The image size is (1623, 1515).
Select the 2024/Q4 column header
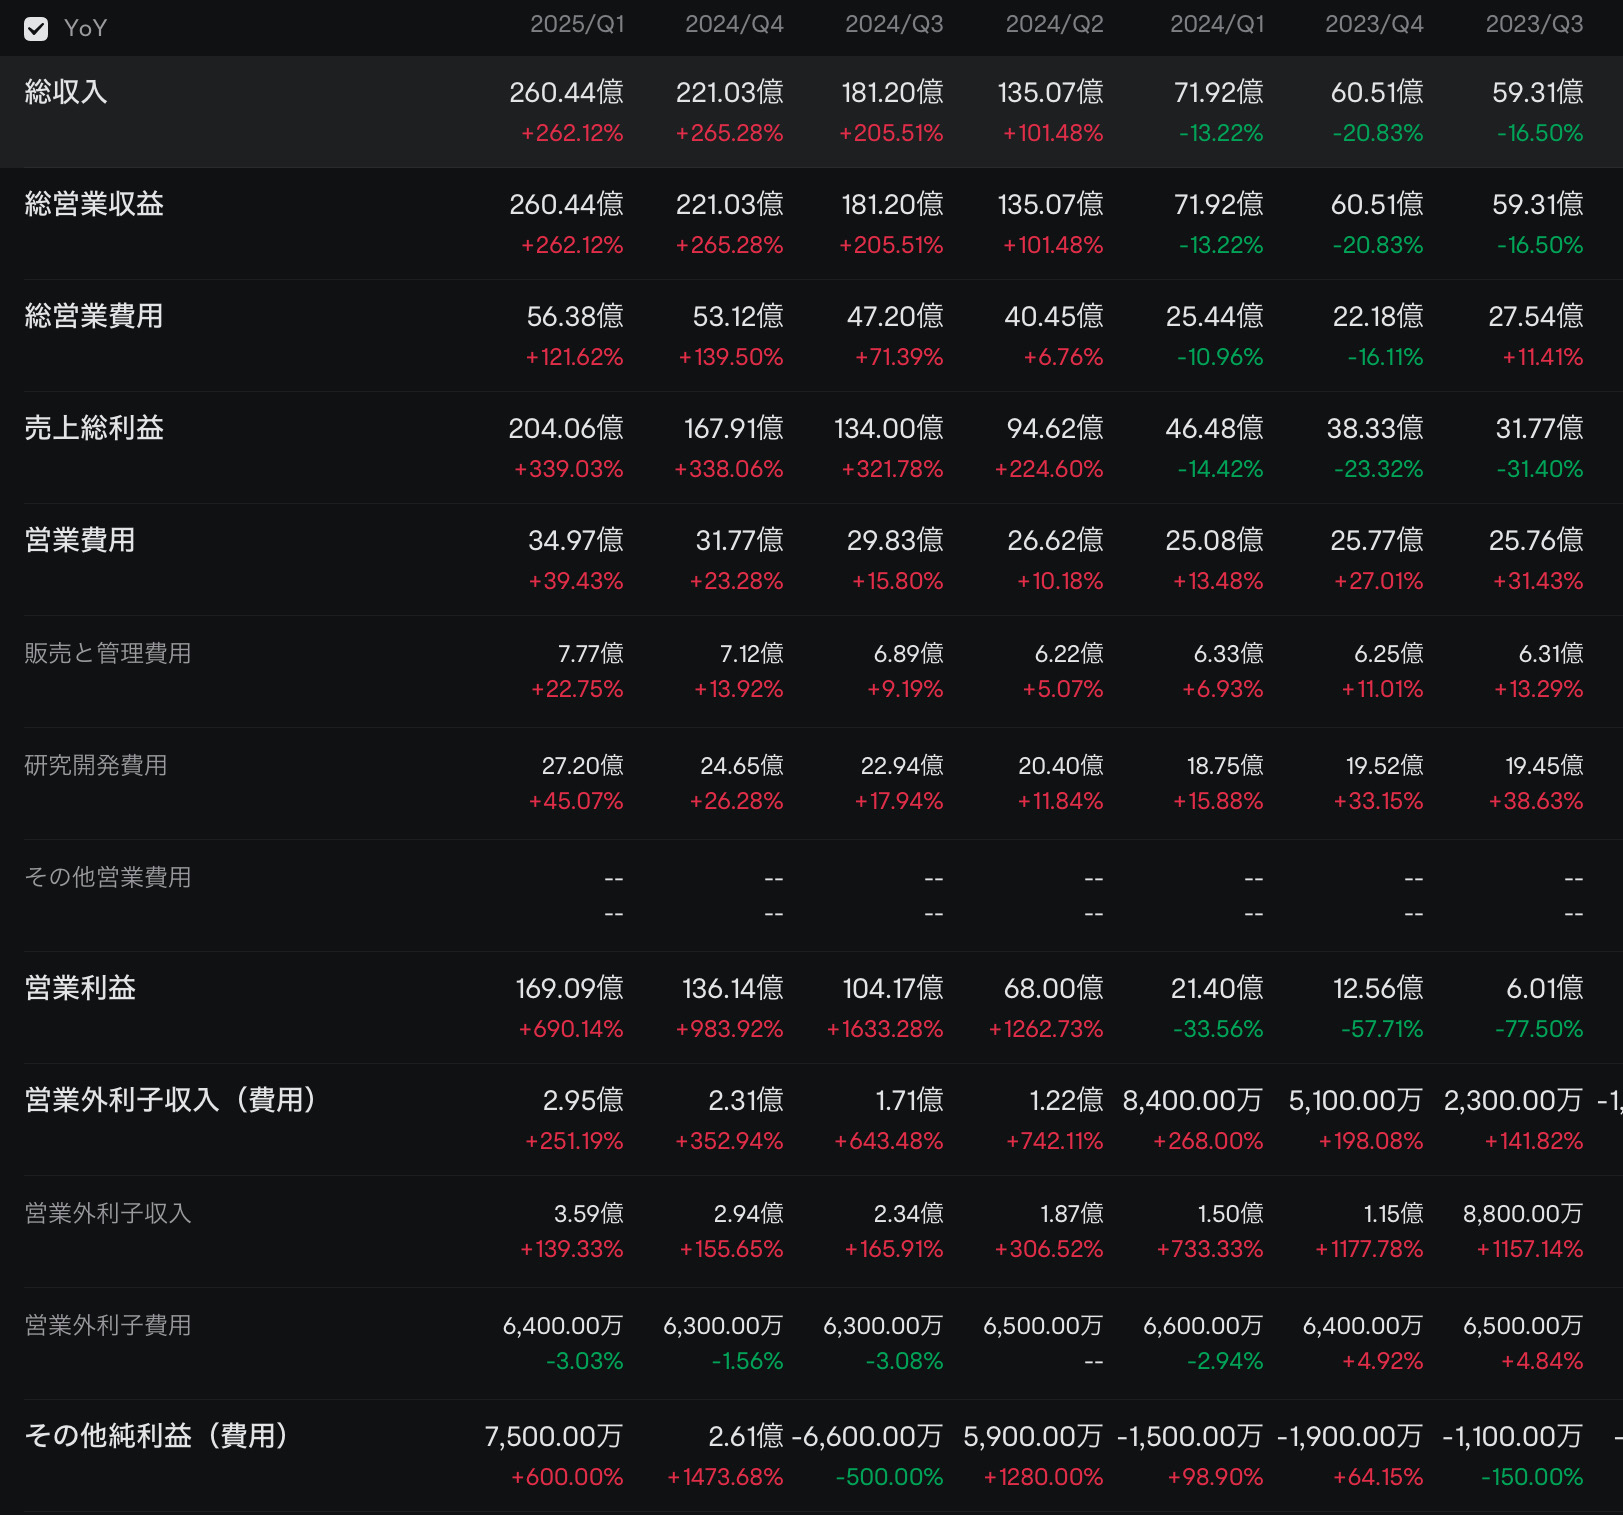pos(734,24)
